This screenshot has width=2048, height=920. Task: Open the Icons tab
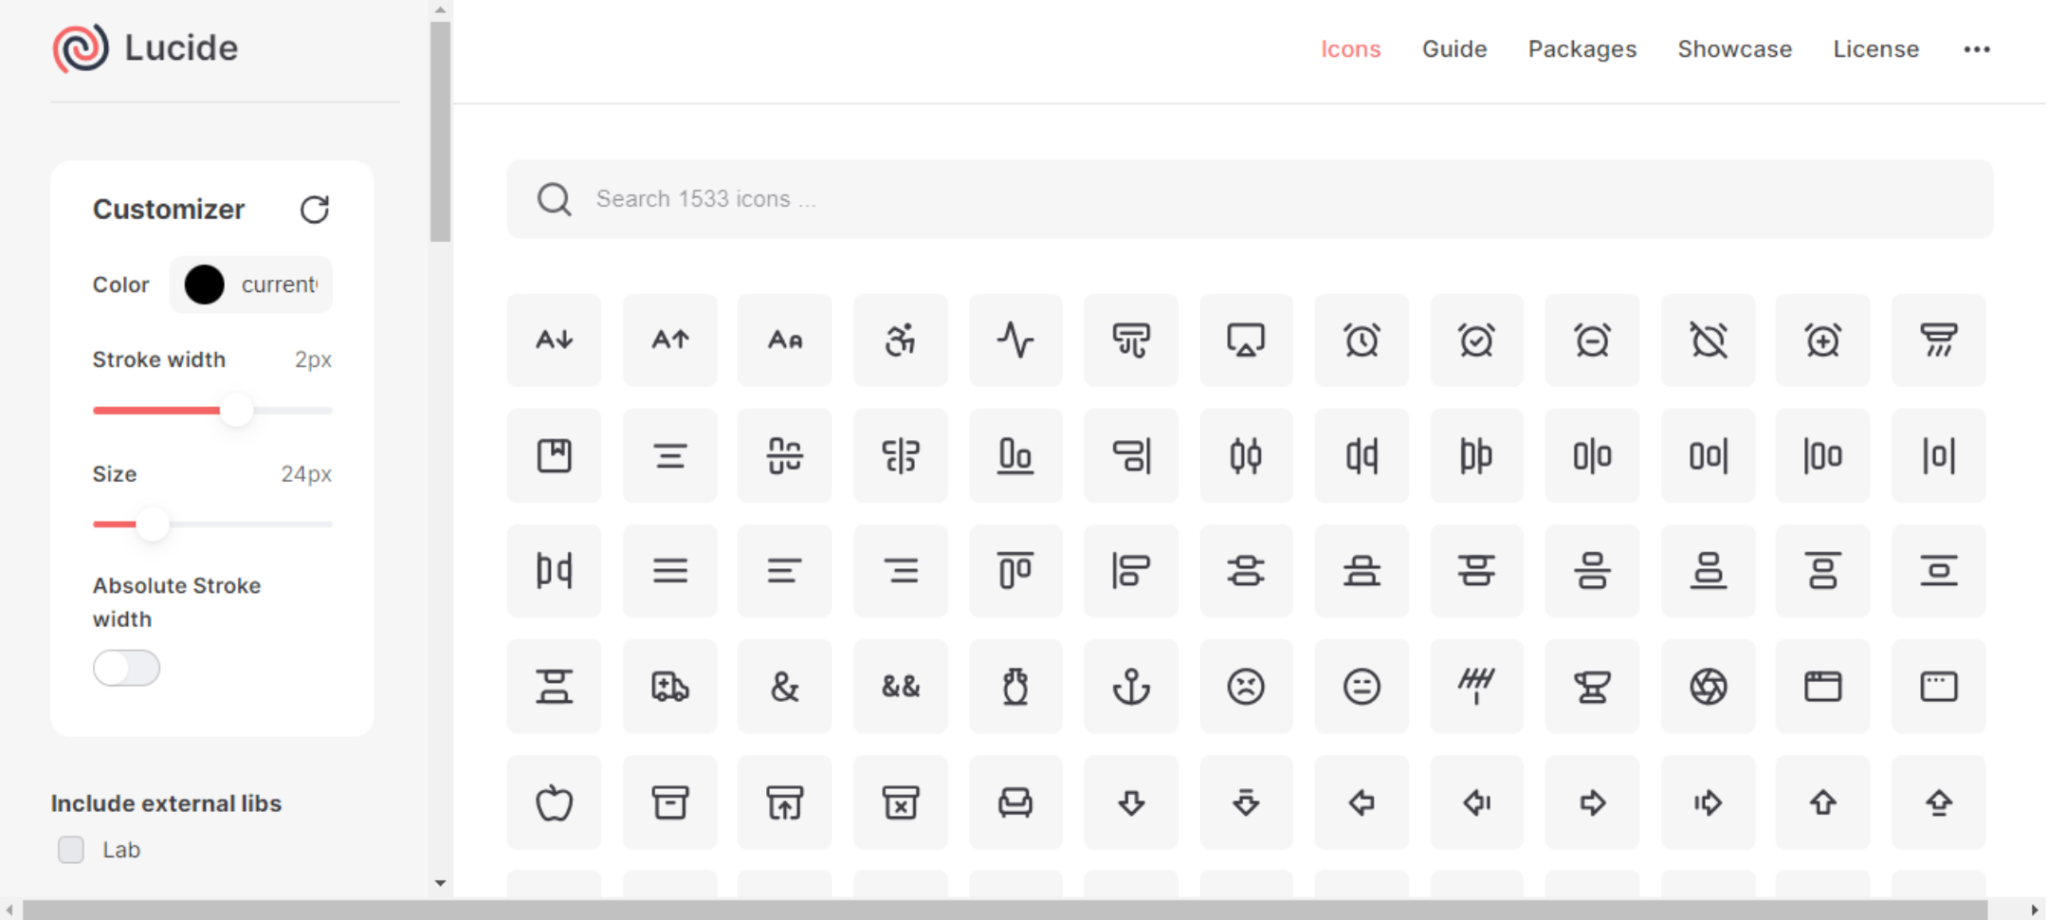click(x=1350, y=48)
